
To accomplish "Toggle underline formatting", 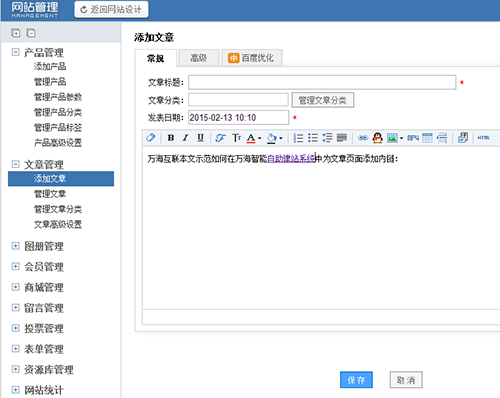I will (x=200, y=138).
